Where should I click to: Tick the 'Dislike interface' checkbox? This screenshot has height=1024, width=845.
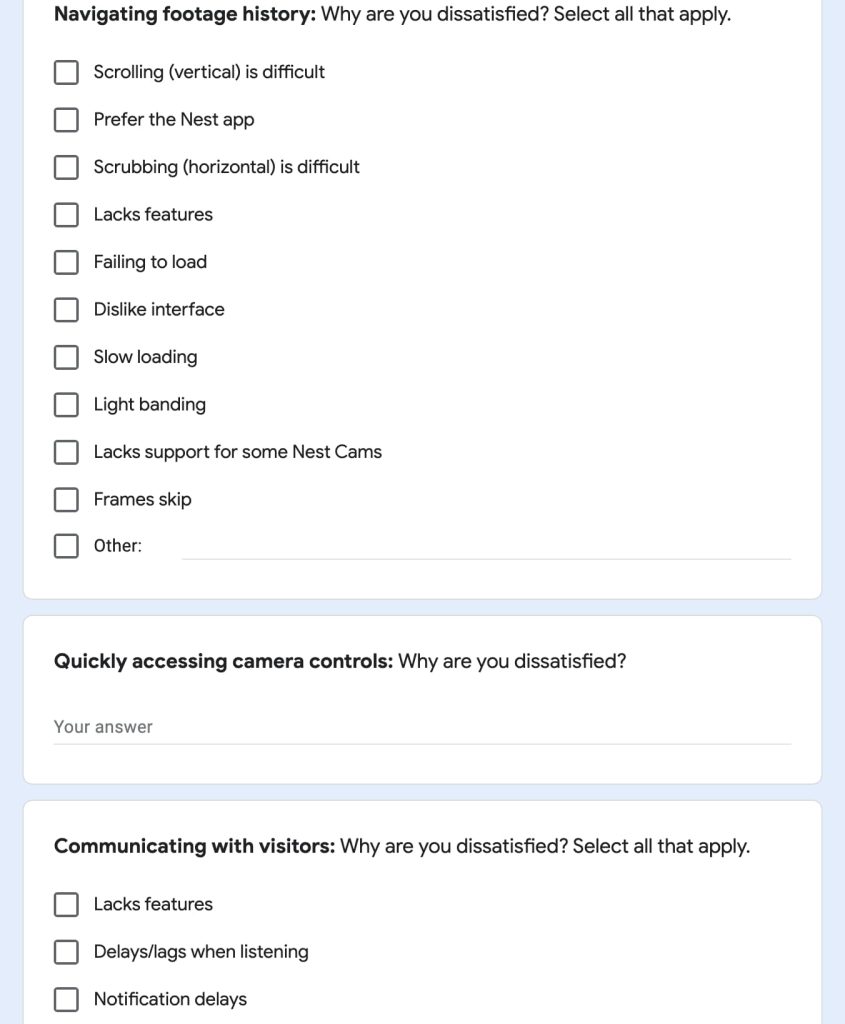(x=66, y=310)
